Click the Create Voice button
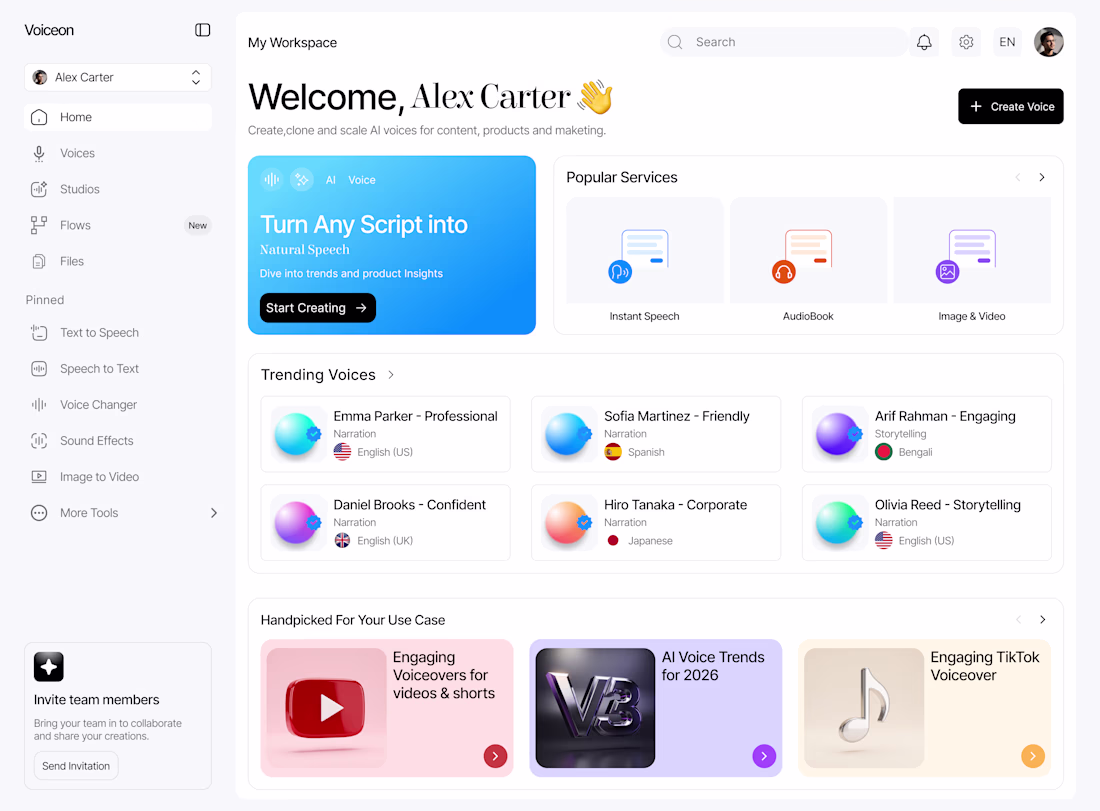Viewport: 1100px width, 811px height. pos(1010,107)
